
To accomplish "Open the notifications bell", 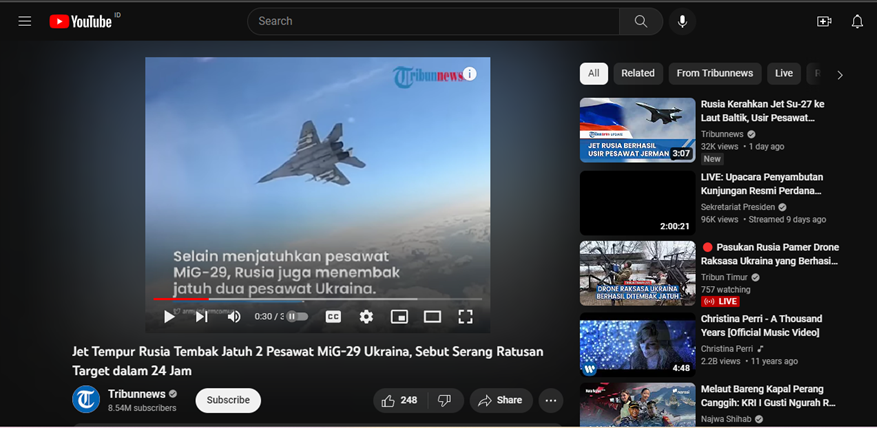I will click(857, 21).
